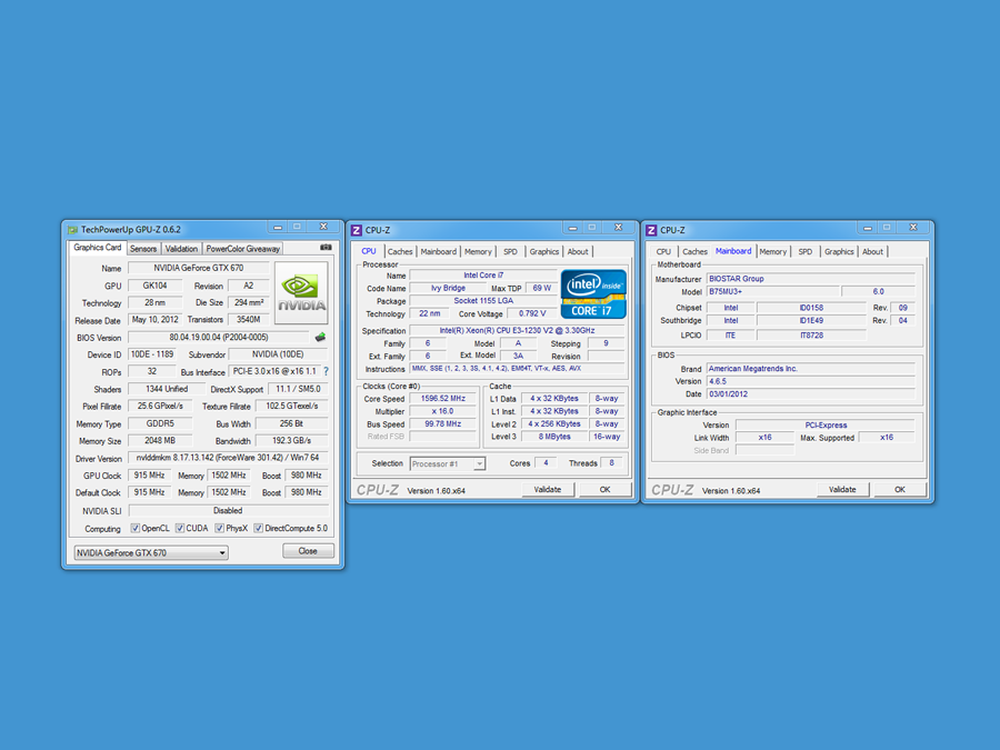The width and height of the screenshot is (1000, 750).
Task: Open the Processor #1 selection dropdown
Action: (447, 464)
